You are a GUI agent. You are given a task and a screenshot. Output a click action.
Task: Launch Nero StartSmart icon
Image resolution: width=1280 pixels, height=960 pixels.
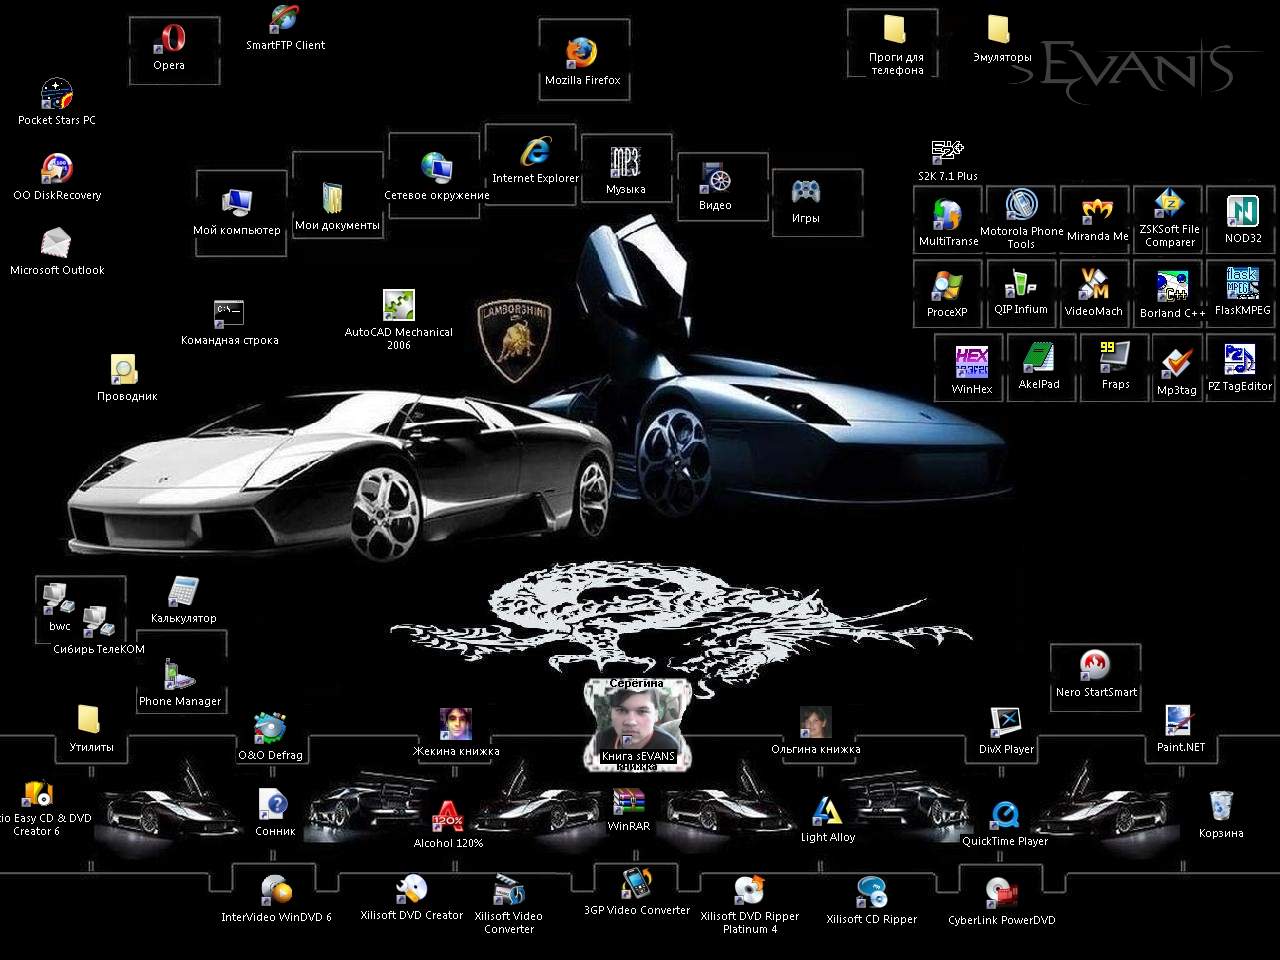tap(1095, 665)
